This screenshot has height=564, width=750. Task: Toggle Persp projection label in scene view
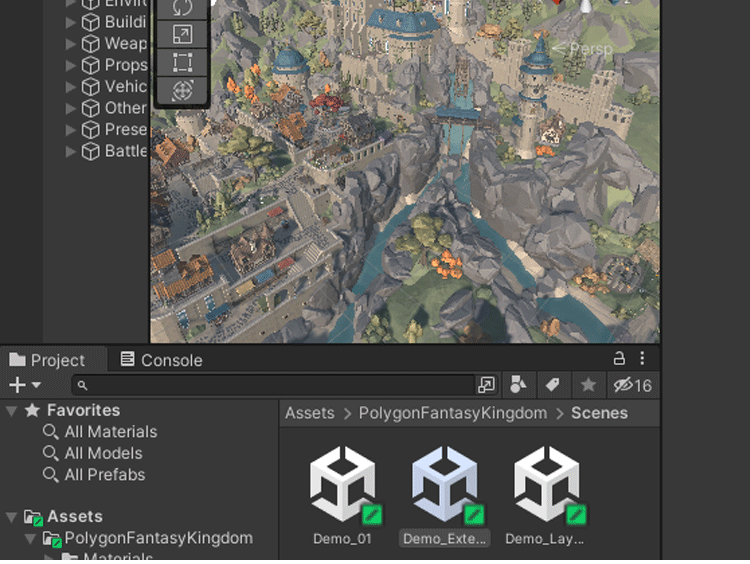pyautogui.click(x=583, y=47)
